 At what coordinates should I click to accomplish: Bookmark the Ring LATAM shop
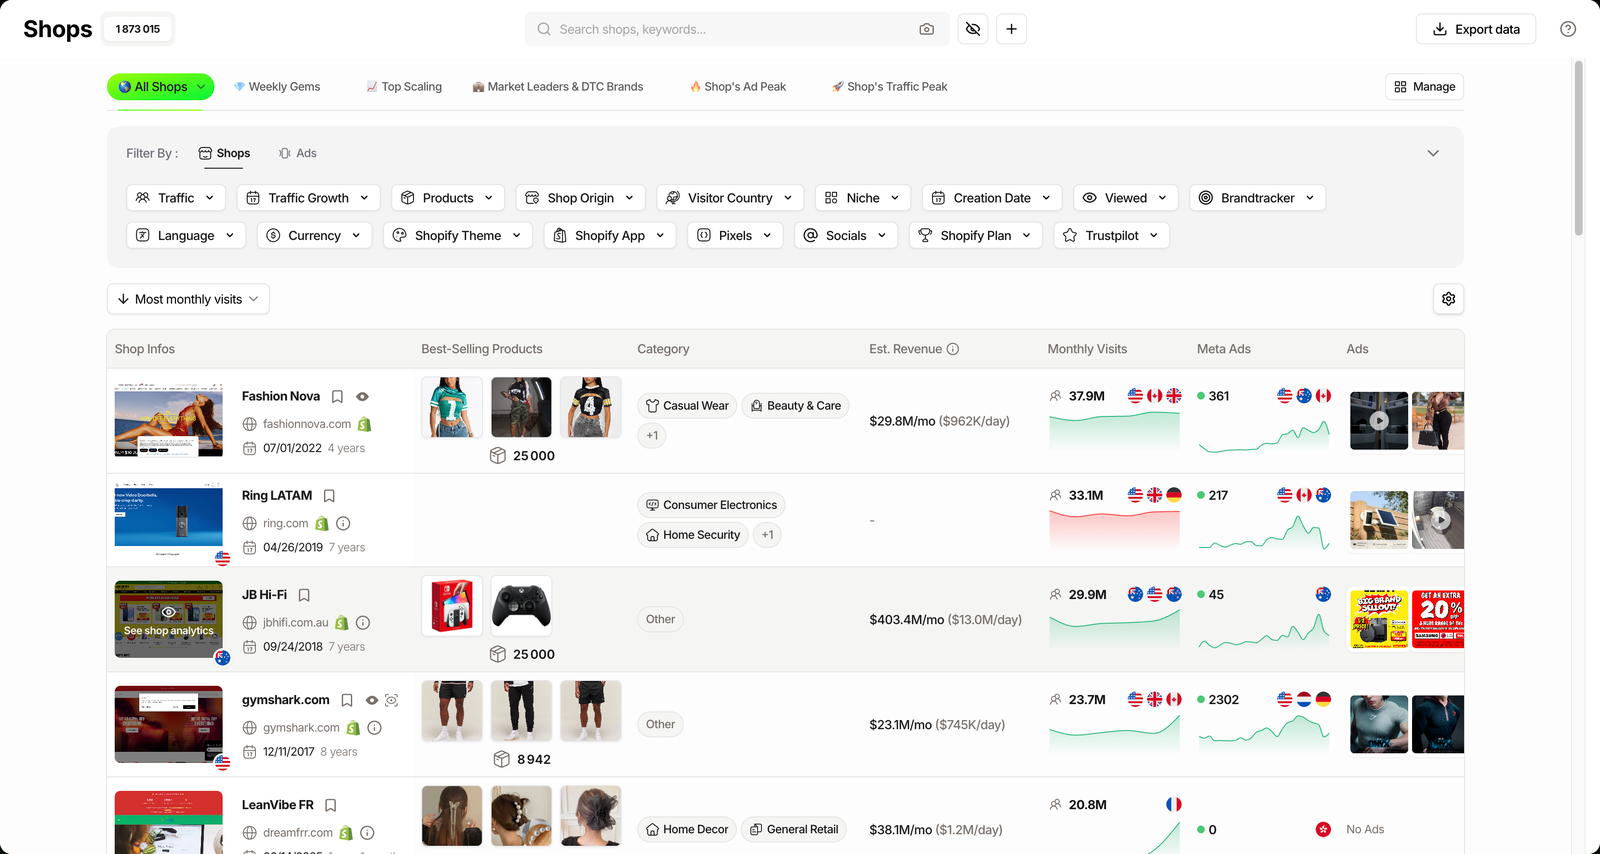click(x=329, y=496)
